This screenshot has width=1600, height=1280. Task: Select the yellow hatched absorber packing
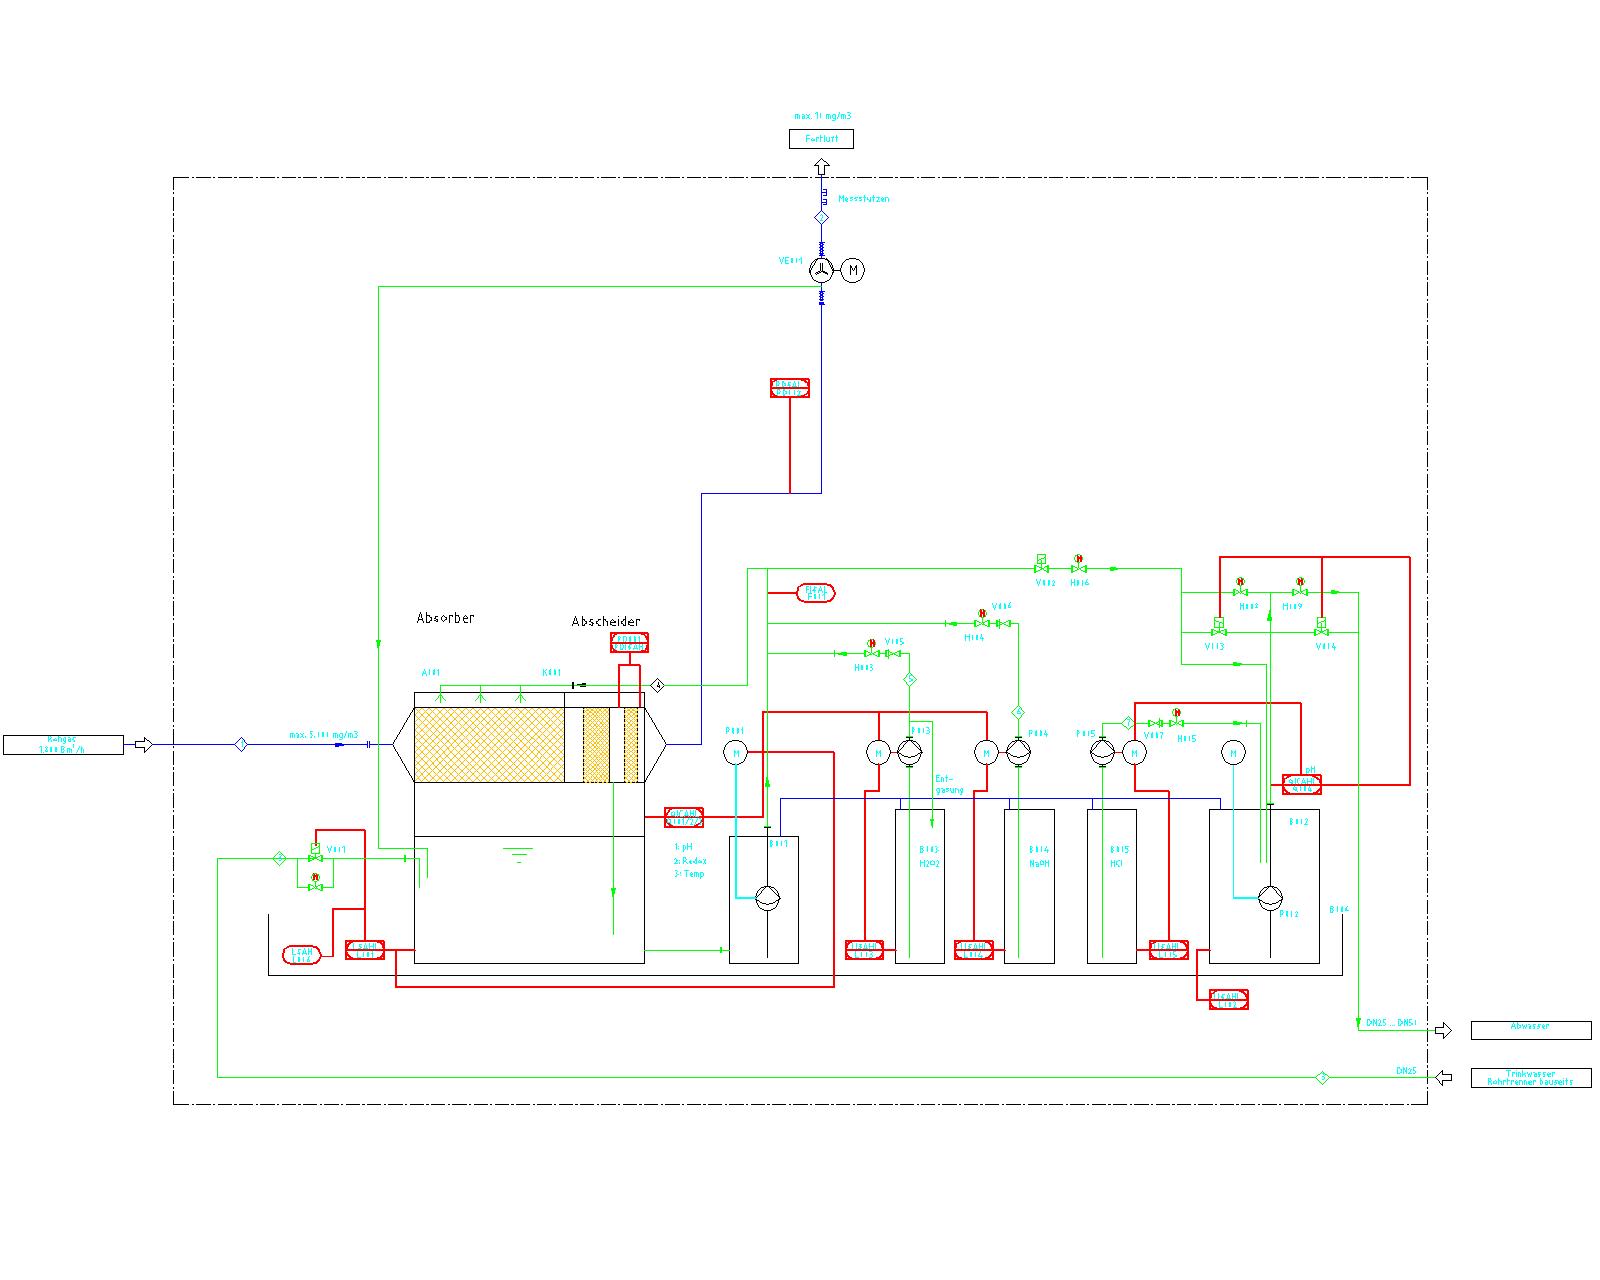click(489, 745)
